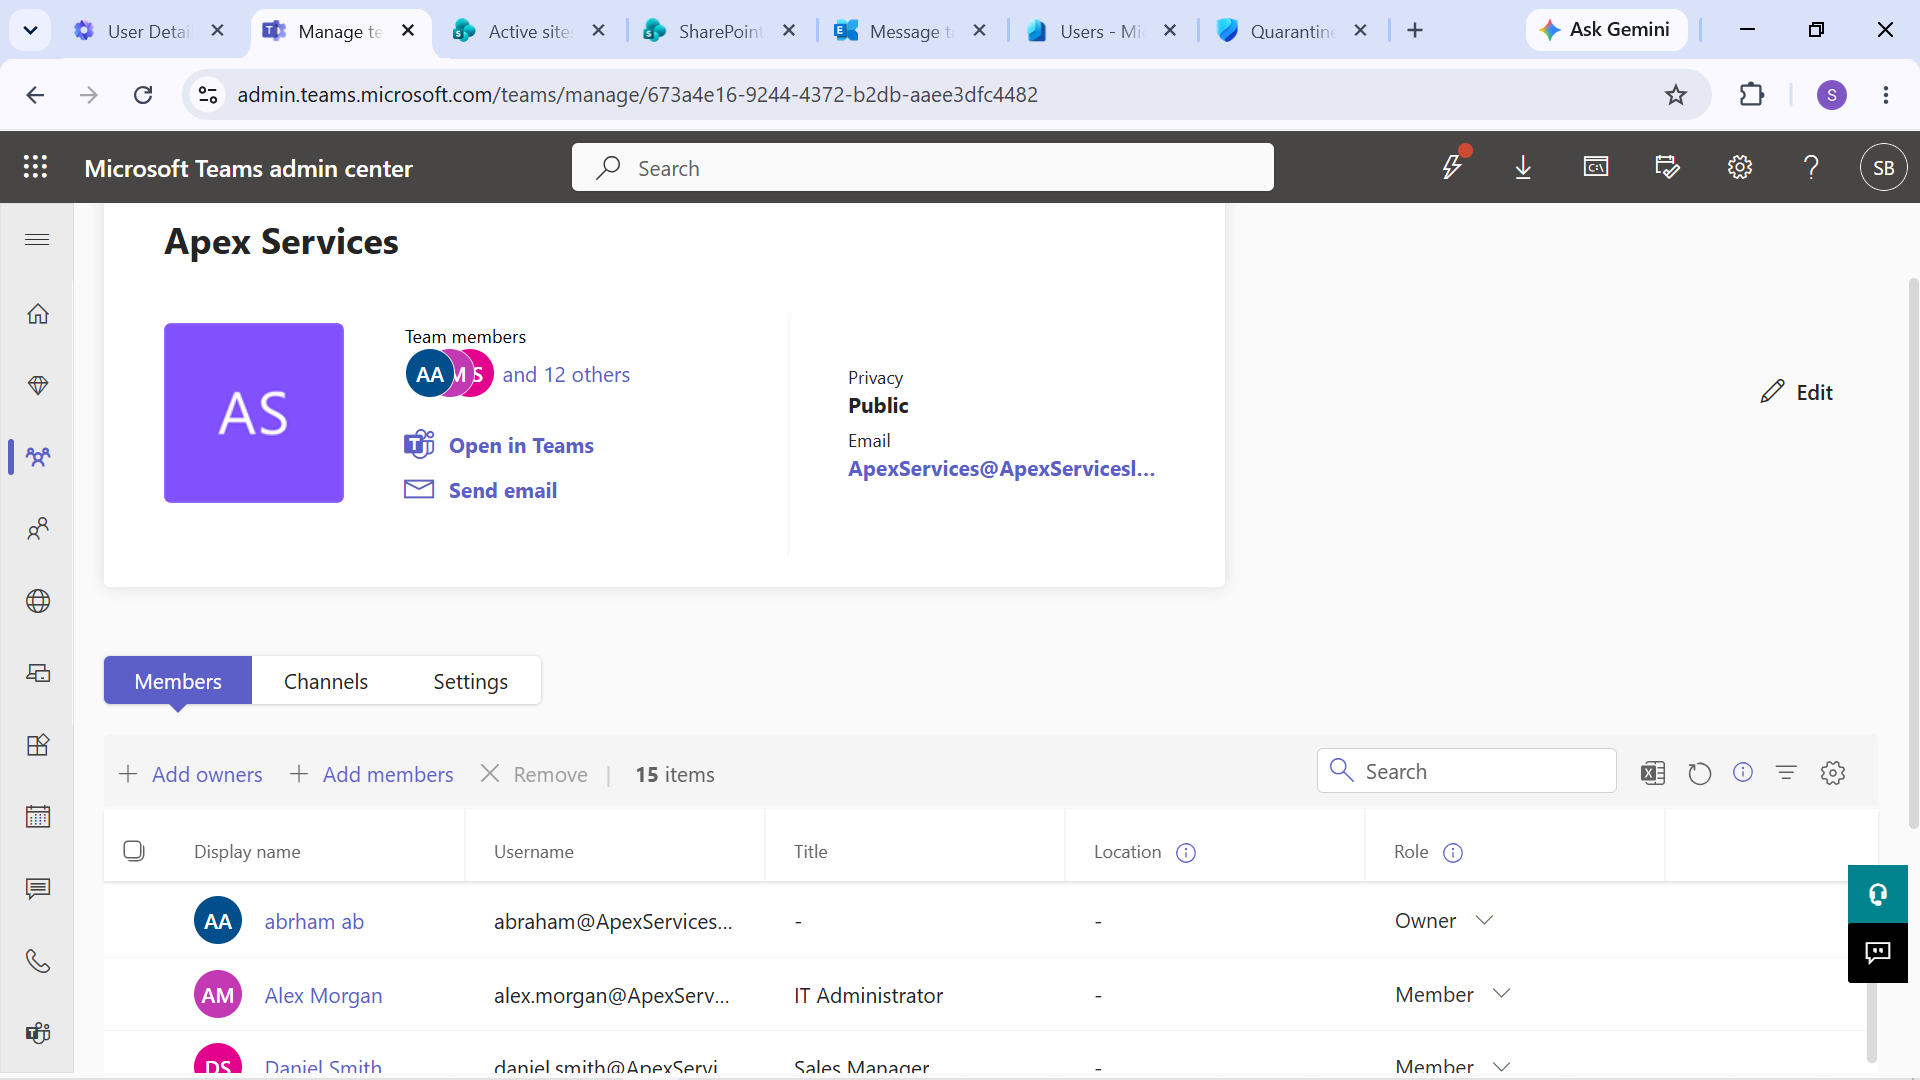This screenshot has height=1080, width=1920.
Task: Click Add owners
Action: [191, 775]
